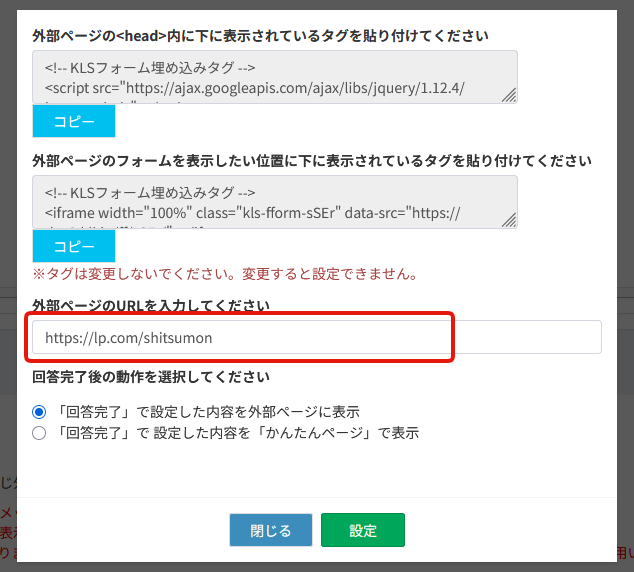Viewport: 634px width, 572px height.
Task: Select the かんたんページで表示 radio option
Action: click(x=39, y=433)
